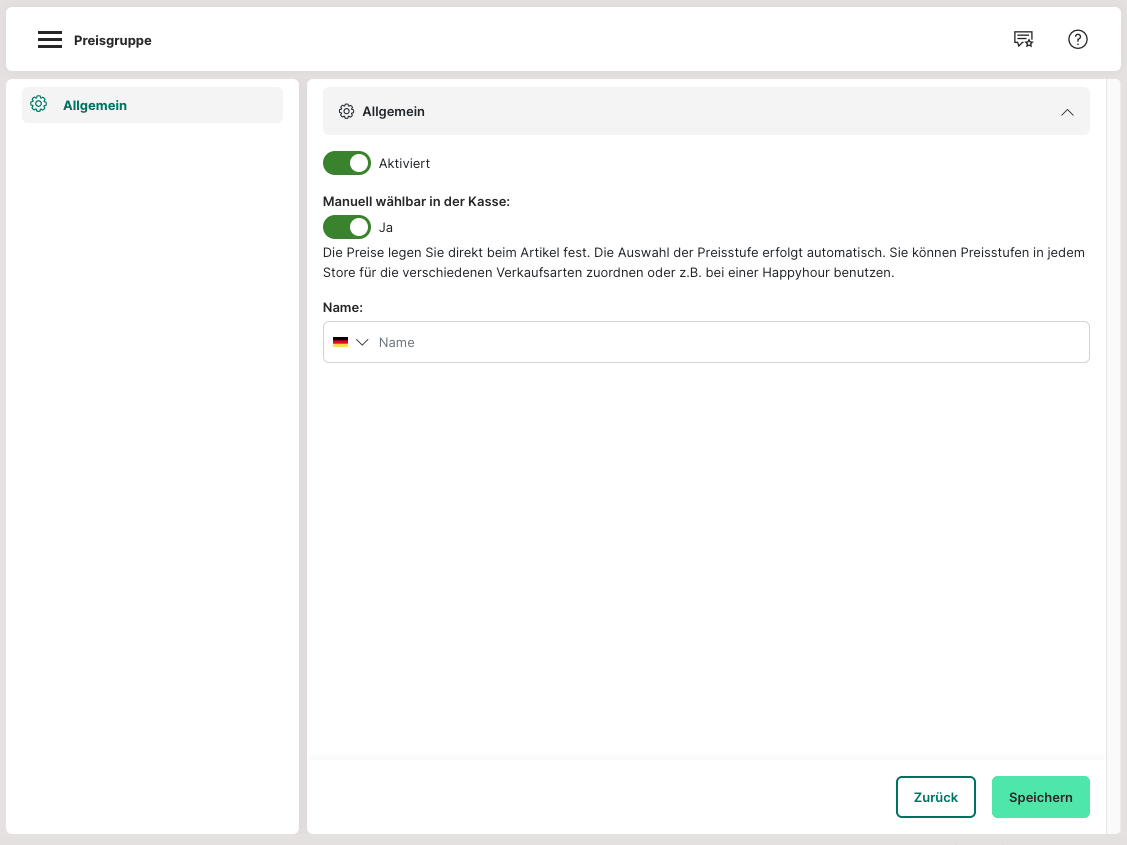The height and width of the screenshot is (845, 1127).
Task: Collapse the Allgemein section using the chevron
Action: coord(1067,112)
